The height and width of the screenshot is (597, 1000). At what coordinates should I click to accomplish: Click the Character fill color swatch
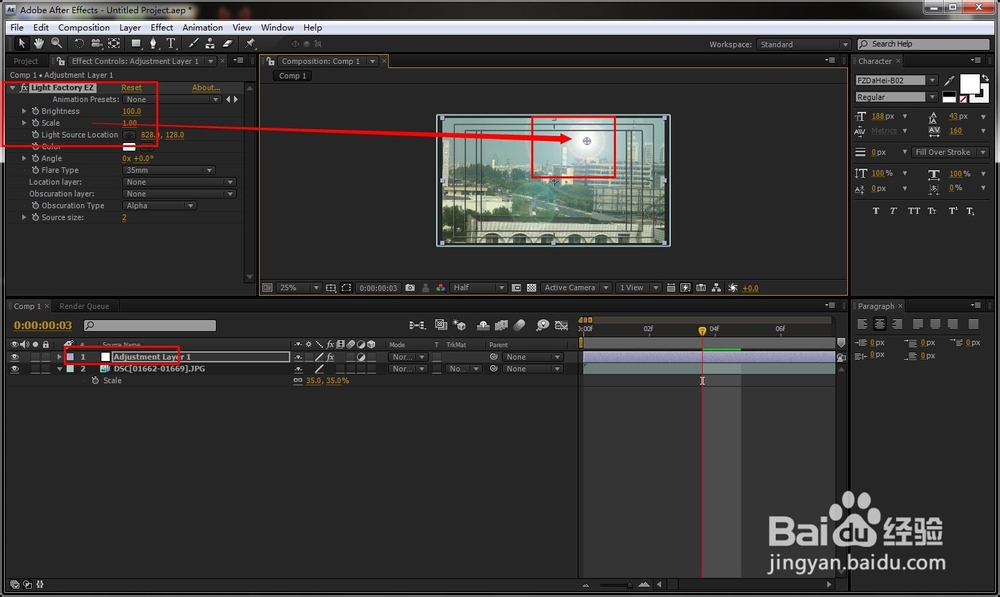(969, 84)
